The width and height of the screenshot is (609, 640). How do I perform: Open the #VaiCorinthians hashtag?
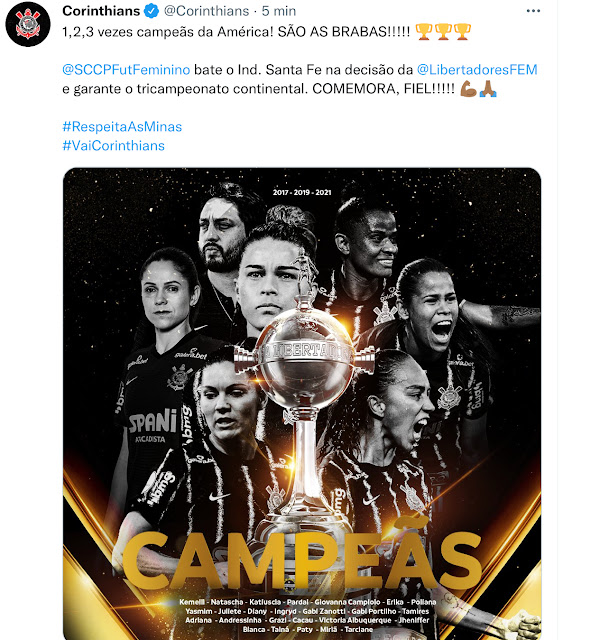coord(113,146)
